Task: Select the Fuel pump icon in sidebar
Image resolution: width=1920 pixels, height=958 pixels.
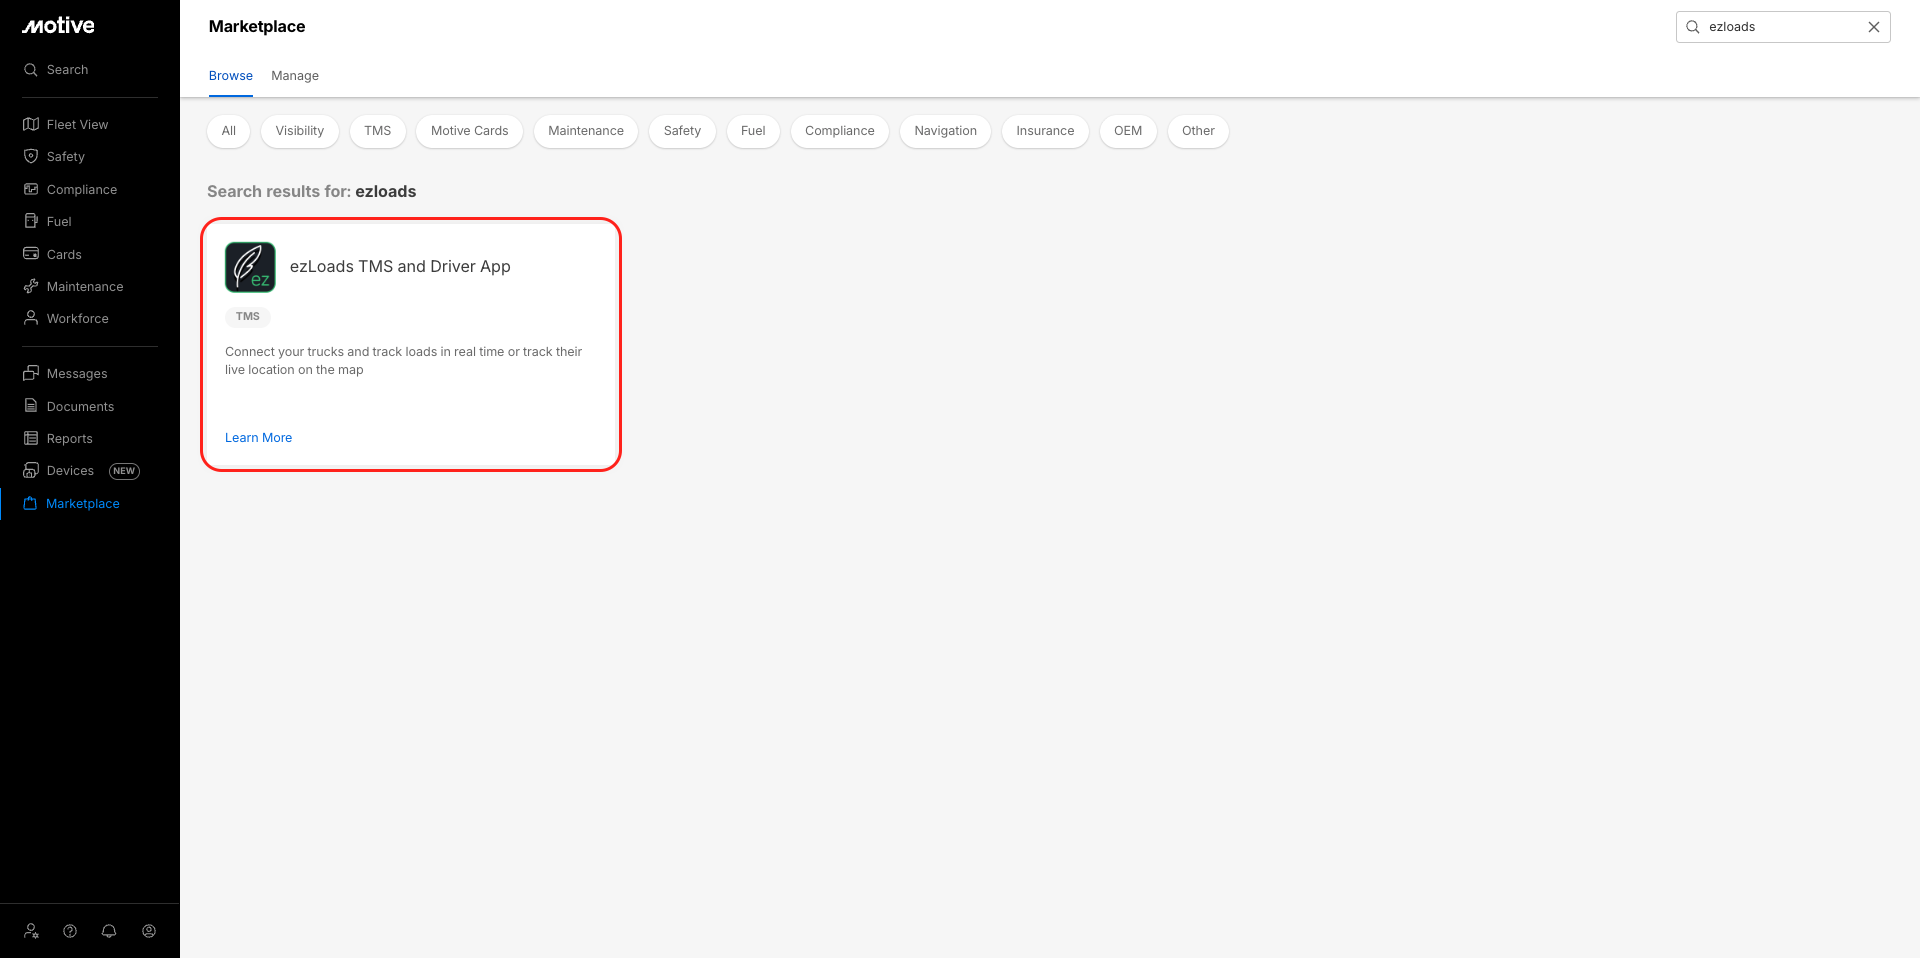Action: tap(31, 221)
